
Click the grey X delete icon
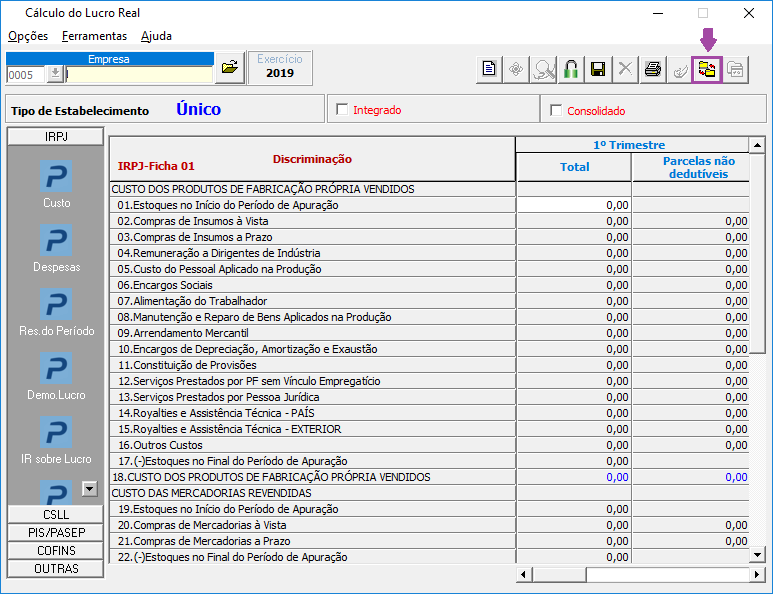coord(625,69)
